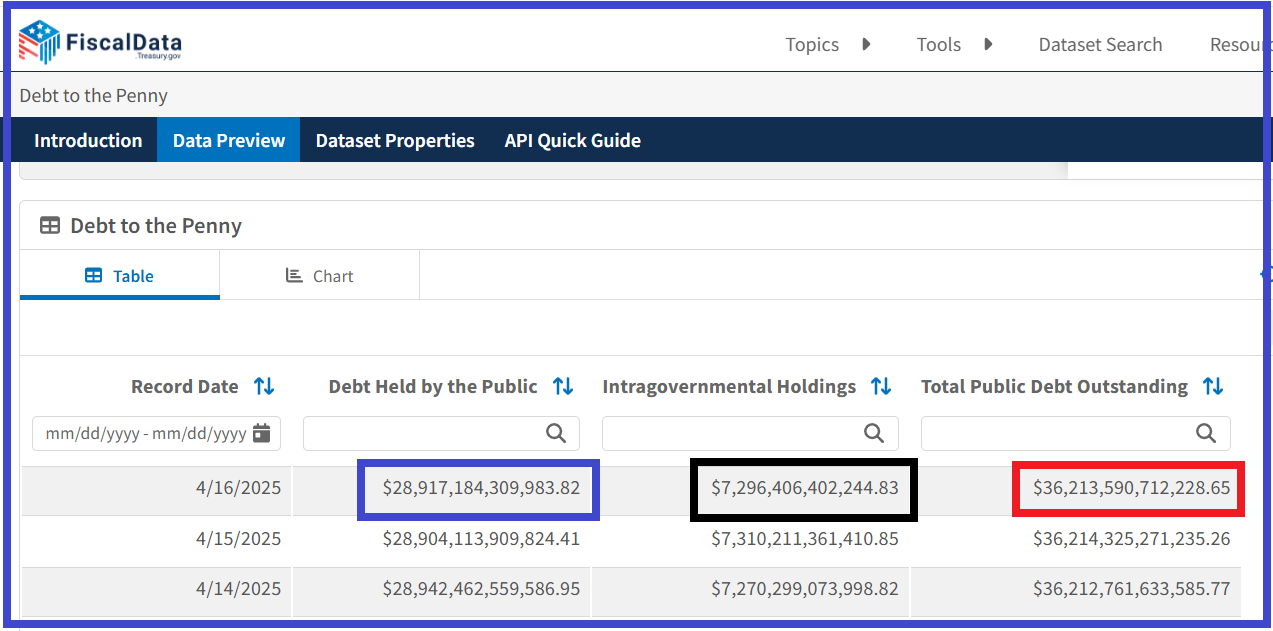Sort by Record Date column
Screen dimensions: 1273x631
click(x=264, y=386)
